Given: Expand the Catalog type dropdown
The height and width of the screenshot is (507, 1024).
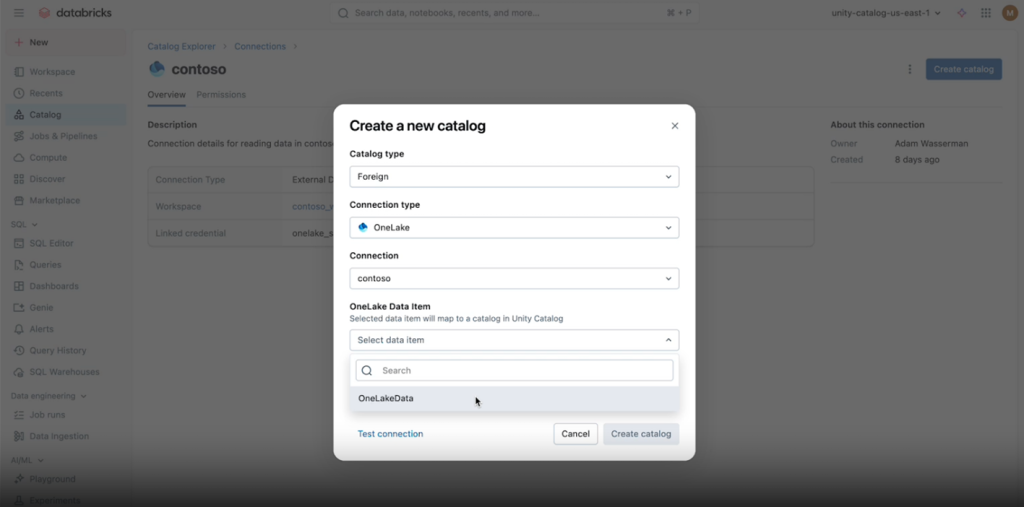Looking at the screenshot, I should click(x=514, y=177).
